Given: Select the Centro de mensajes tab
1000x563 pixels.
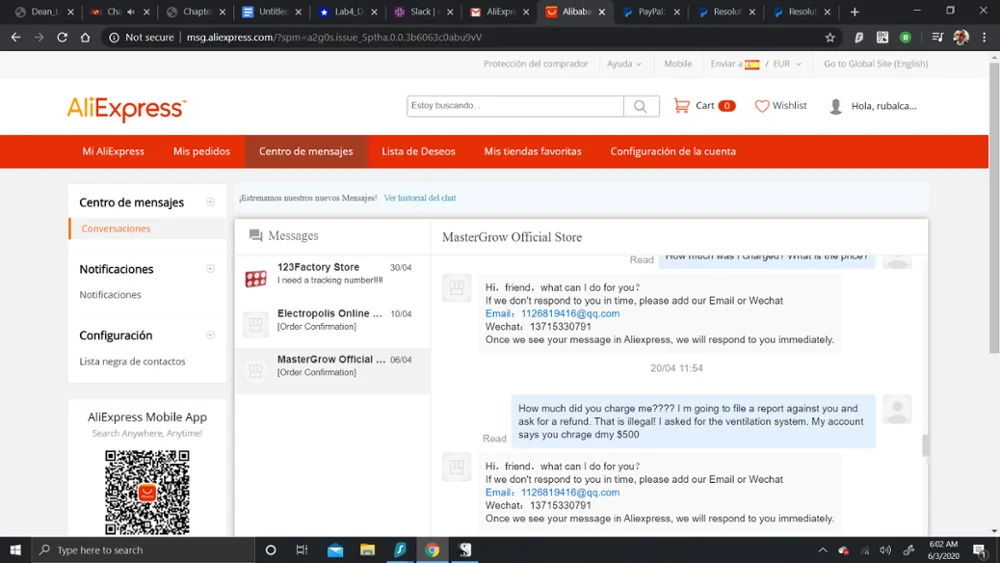Looking at the screenshot, I should point(305,152).
